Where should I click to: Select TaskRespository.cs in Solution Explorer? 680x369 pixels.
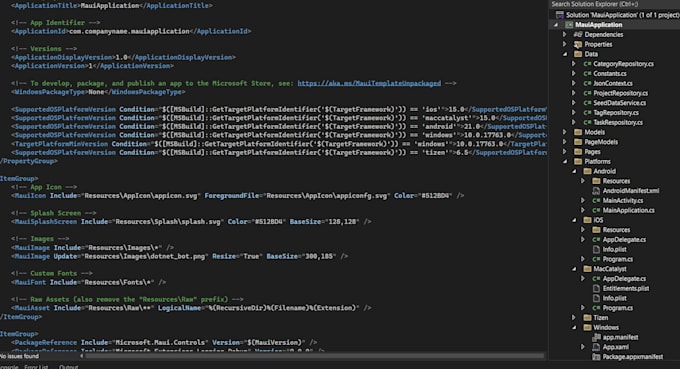click(x=618, y=122)
